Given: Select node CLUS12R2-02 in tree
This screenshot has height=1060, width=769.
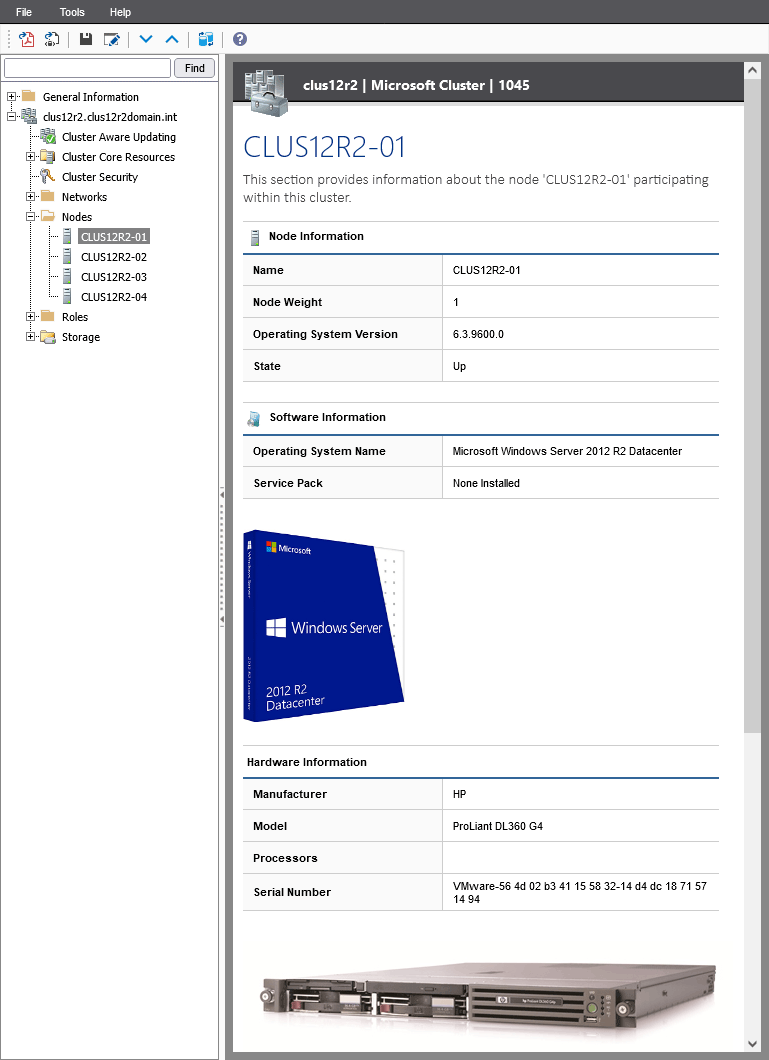Looking at the screenshot, I should tap(114, 257).
